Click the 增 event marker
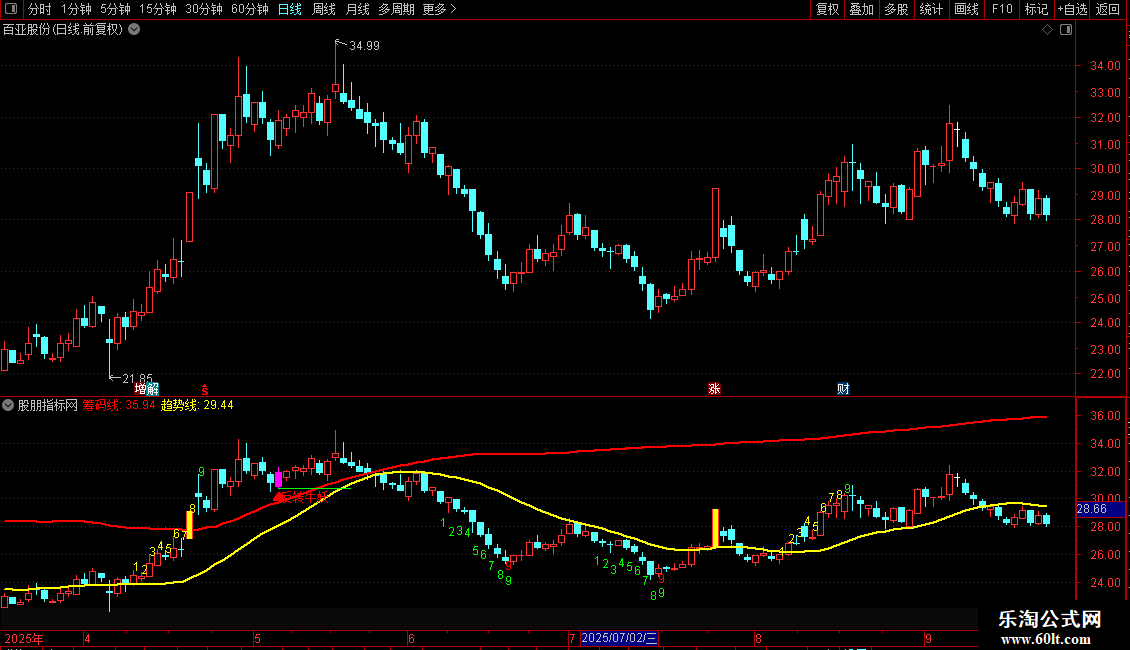Image resolution: width=1130 pixels, height=650 pixels. coord(141,389)
